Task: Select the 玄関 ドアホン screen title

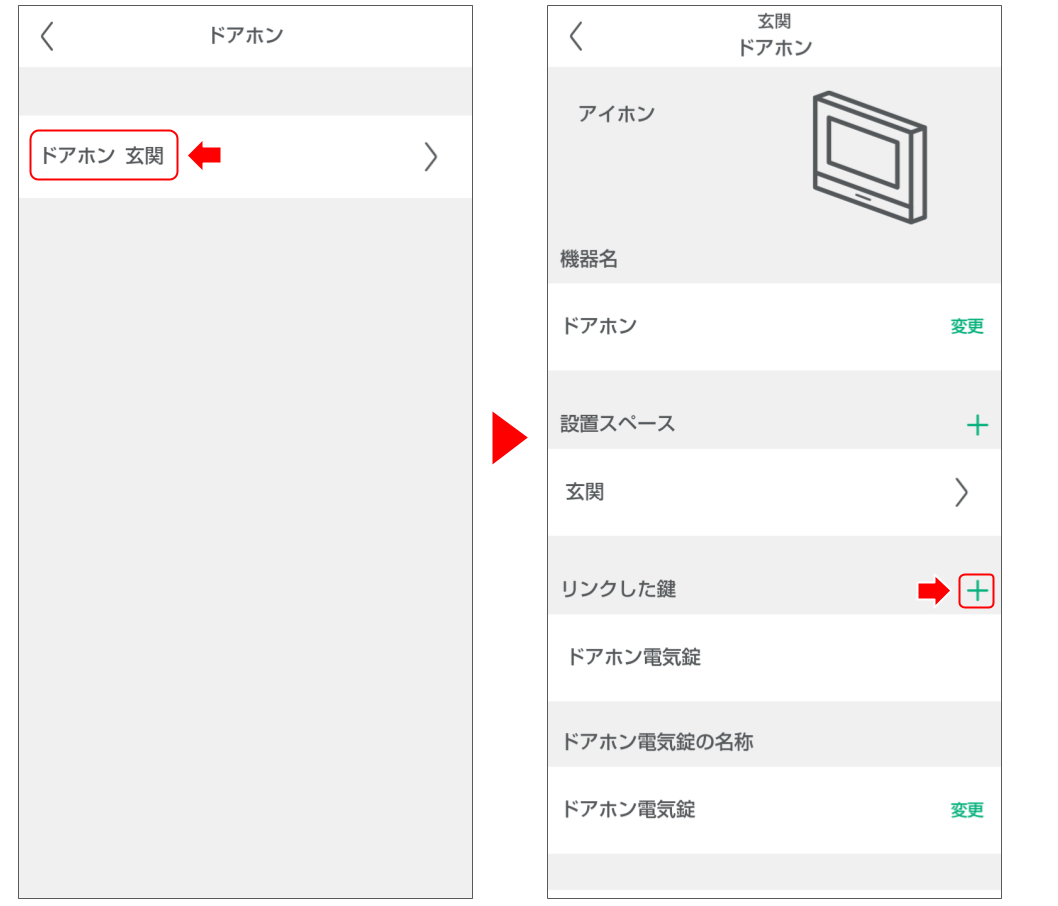Action: 776,32
